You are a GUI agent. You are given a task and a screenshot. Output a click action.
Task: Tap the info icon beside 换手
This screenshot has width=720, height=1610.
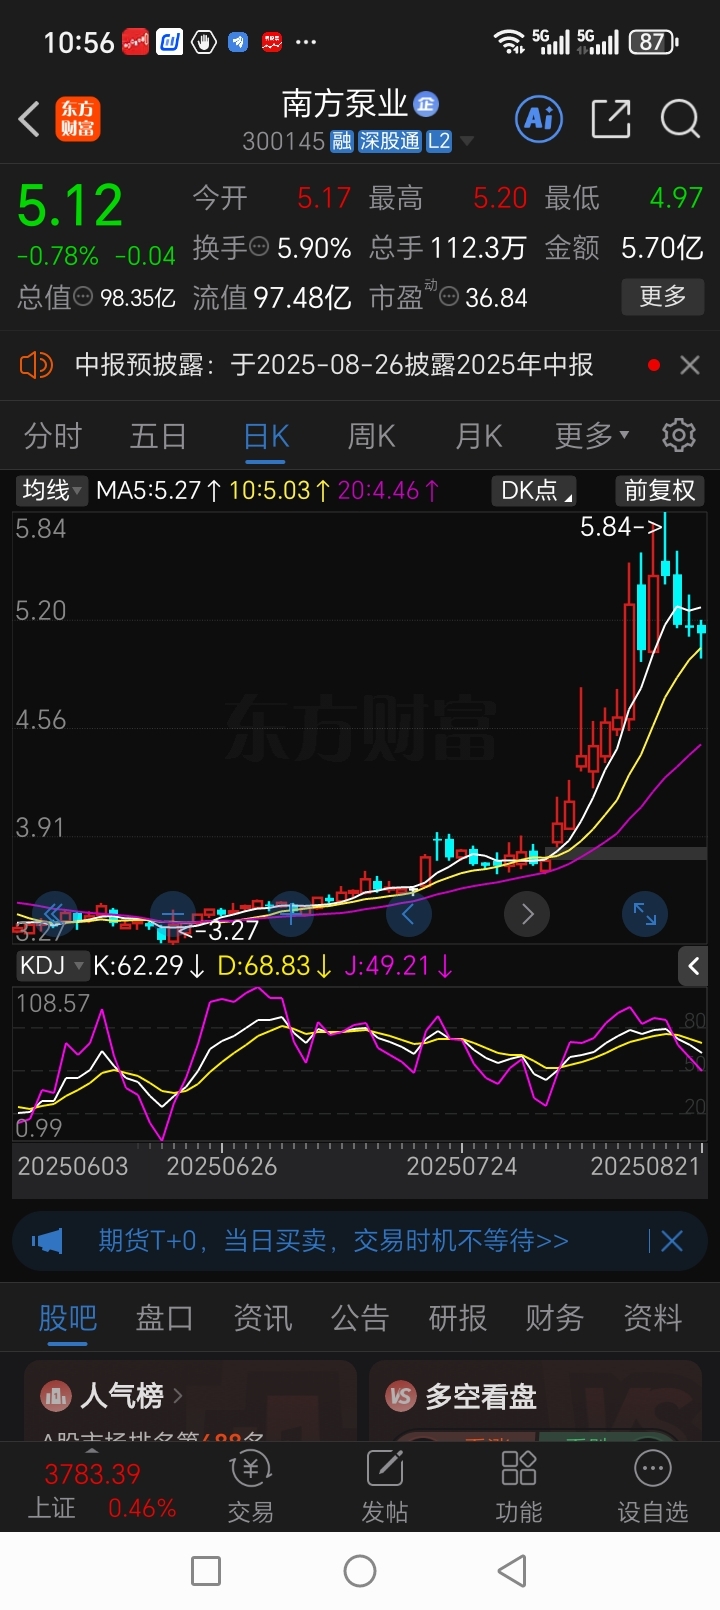[259, 246]
